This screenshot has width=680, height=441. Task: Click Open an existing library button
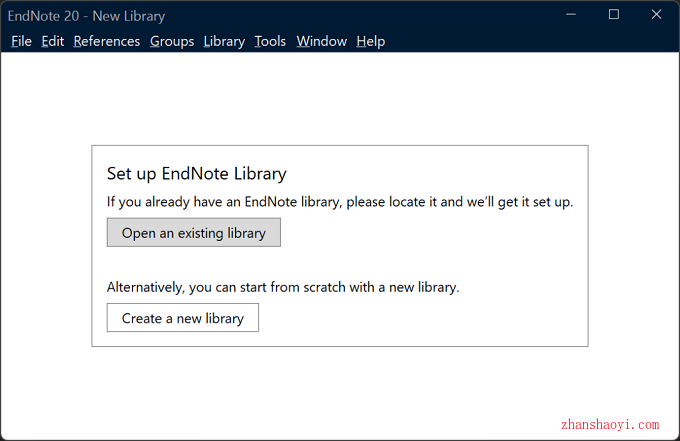pyautogui.click(x=194, y=232)
